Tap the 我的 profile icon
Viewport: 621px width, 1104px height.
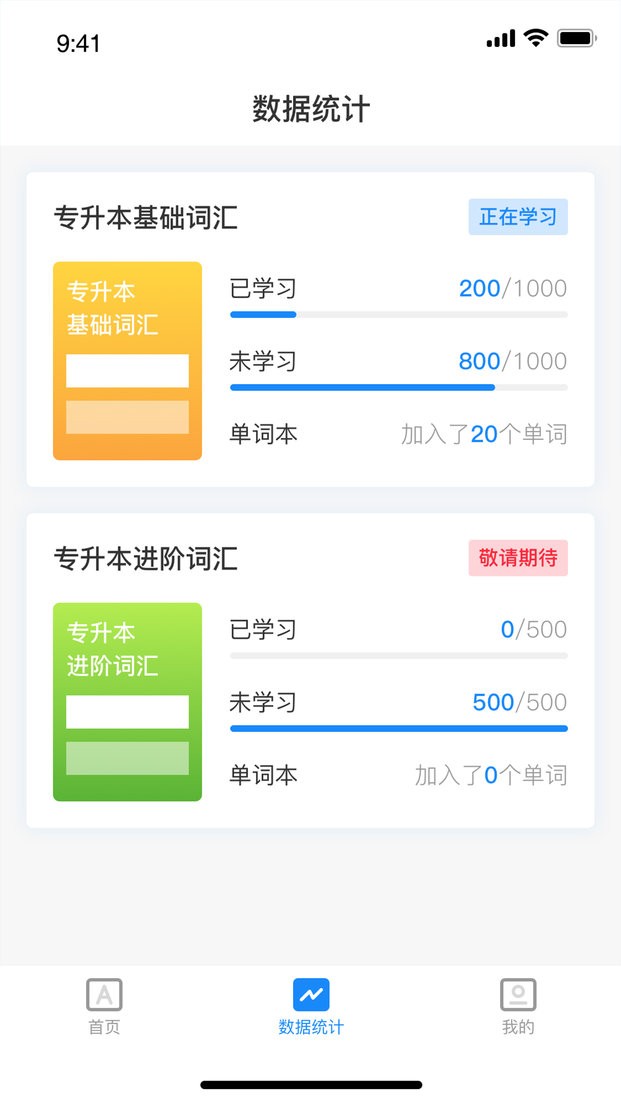click(x=518, y=994)
